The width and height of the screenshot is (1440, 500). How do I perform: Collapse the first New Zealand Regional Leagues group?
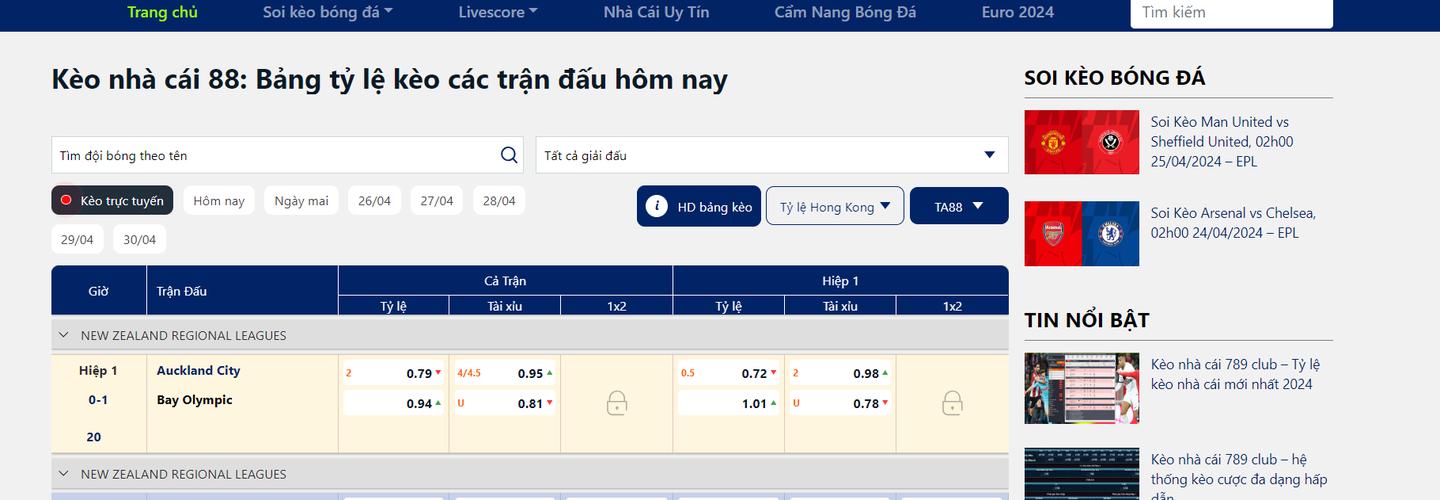64,336
